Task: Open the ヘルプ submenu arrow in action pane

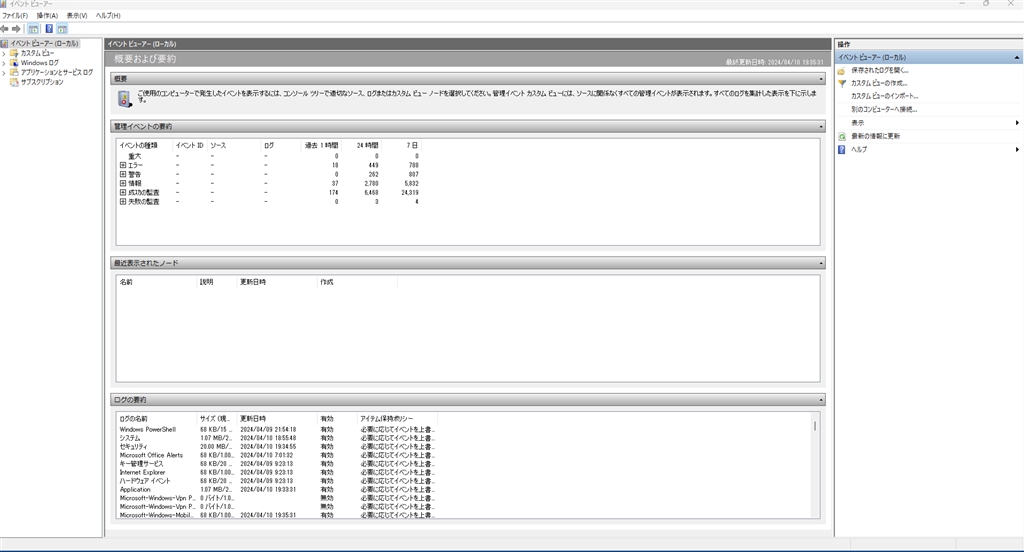Action: [1017, 150]
